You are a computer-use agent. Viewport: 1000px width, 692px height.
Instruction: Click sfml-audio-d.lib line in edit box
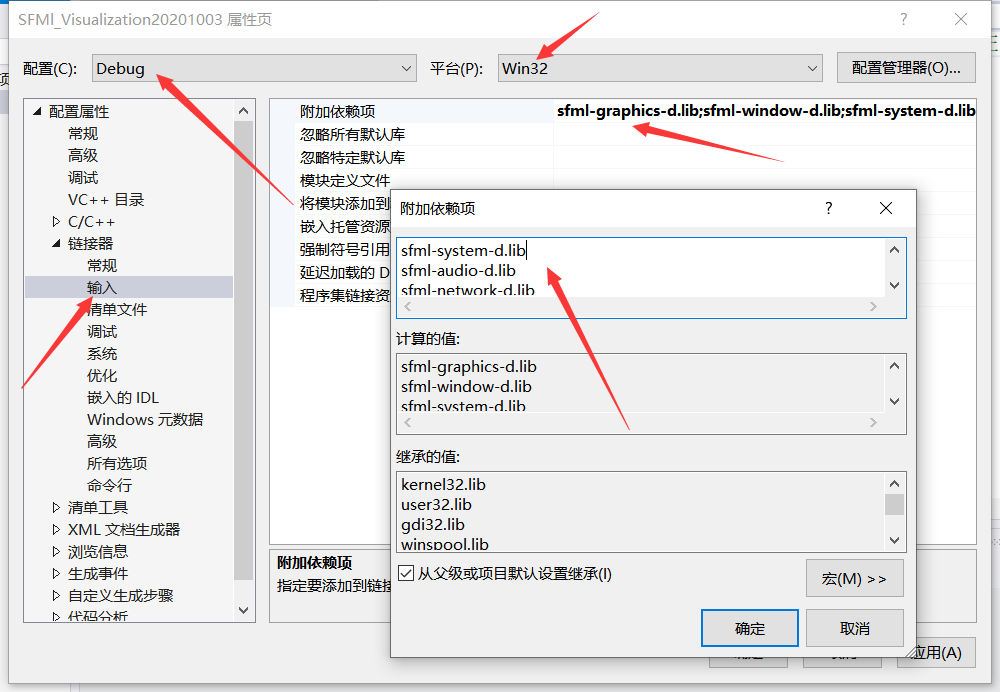coord(458,270)
